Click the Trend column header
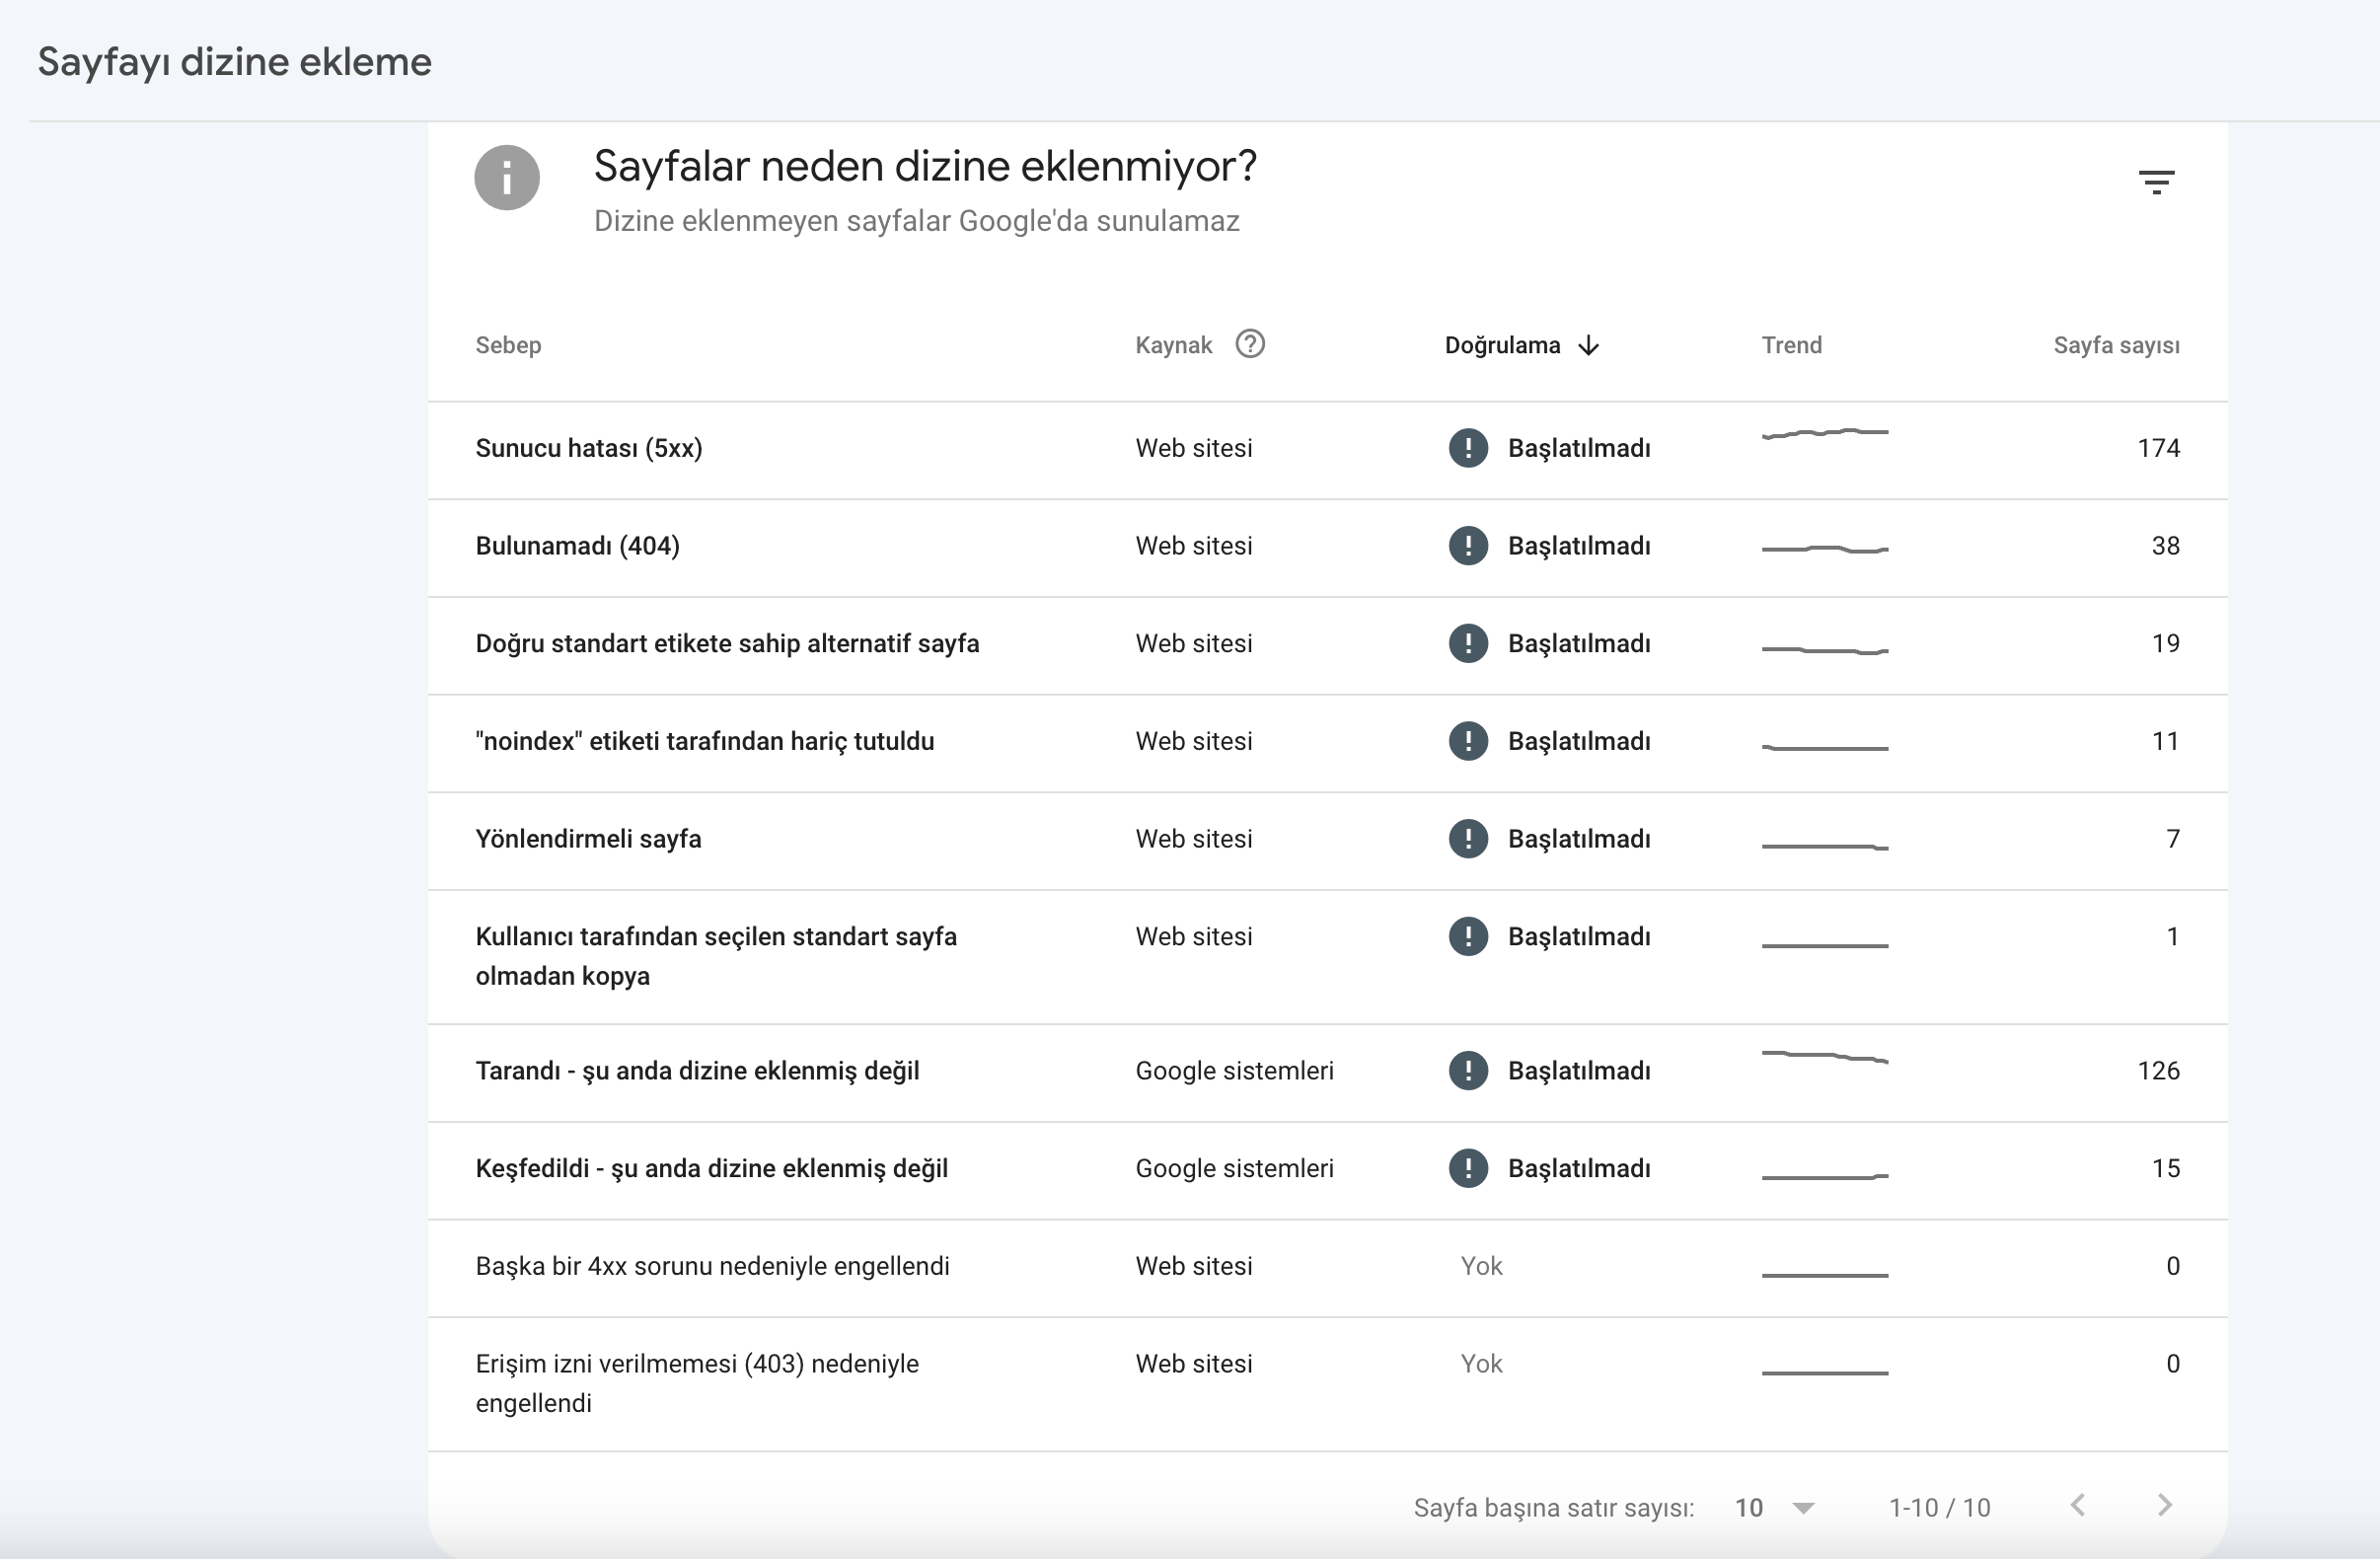Viewport: 2380px width, 1559px height. point(1791,345)
